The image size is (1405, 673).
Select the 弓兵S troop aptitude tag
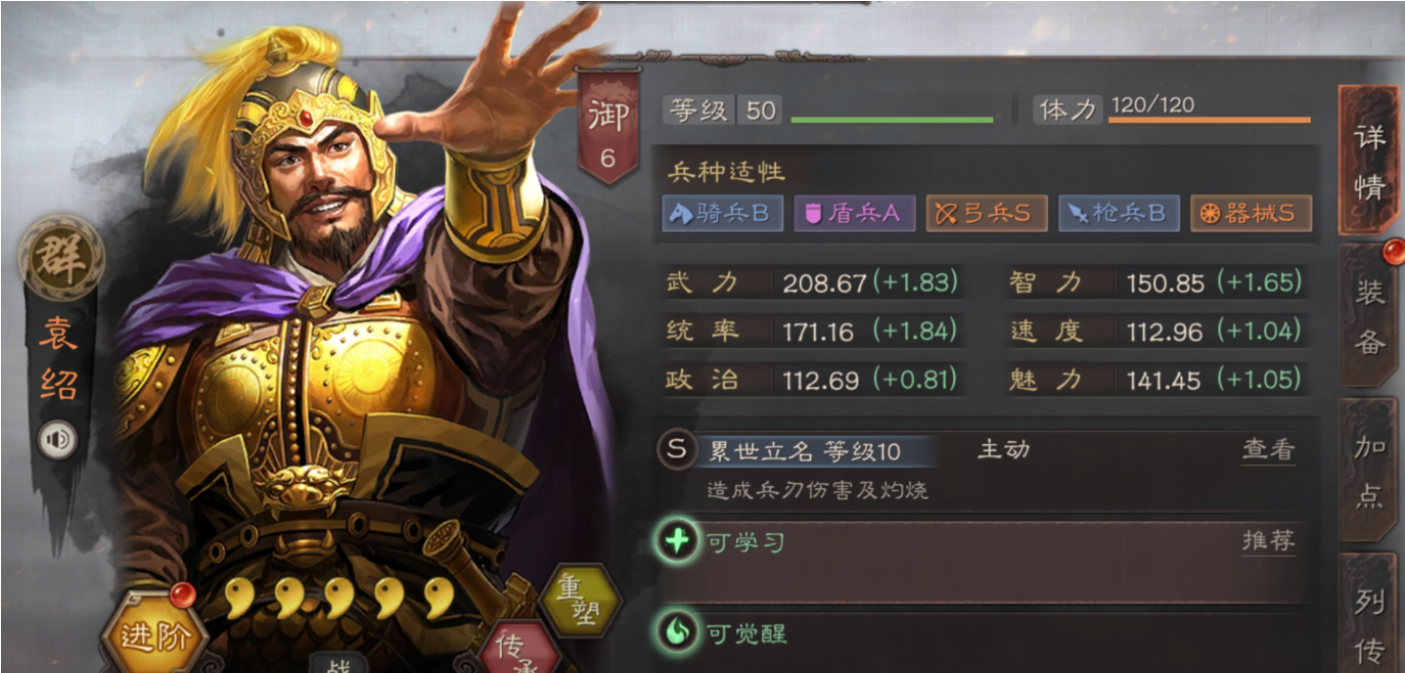(x=987, y=213)
